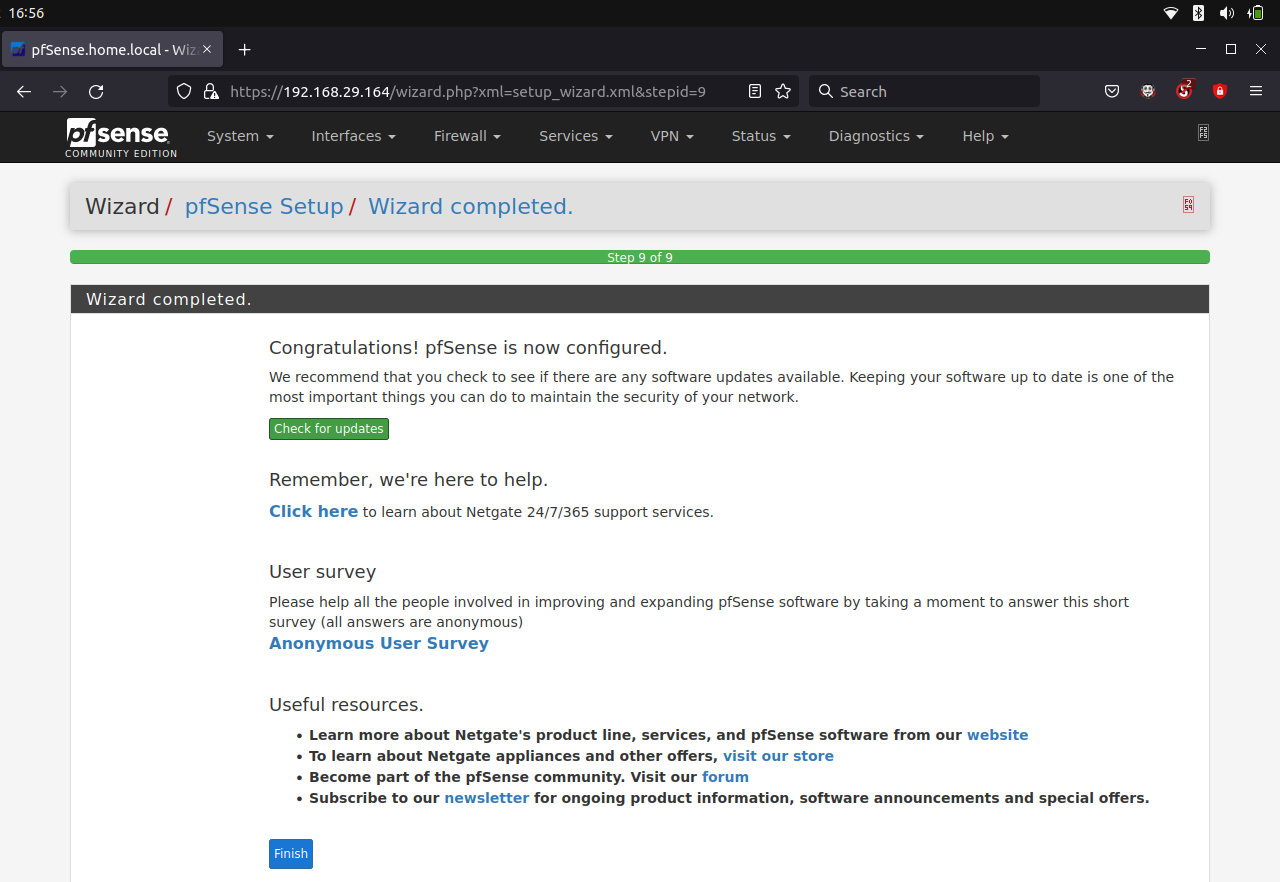Click the User survey heading

click(322, 572)
